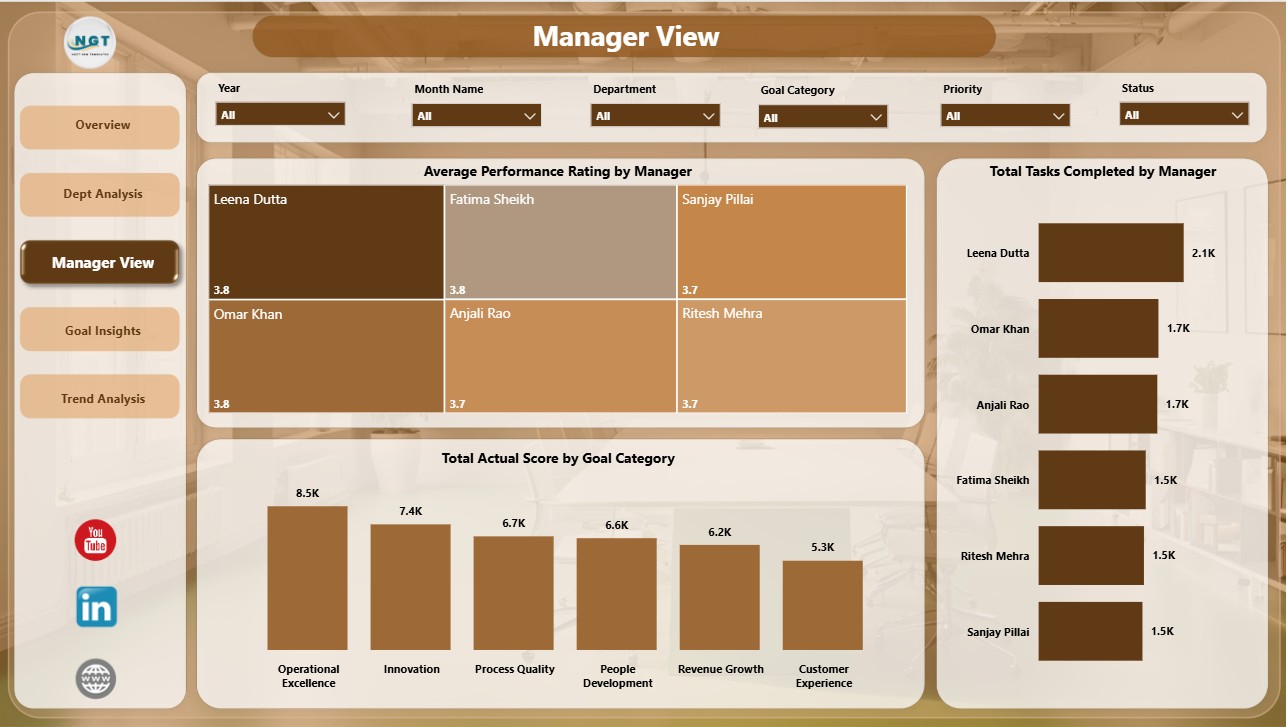Click 'Total Tasks Completed by Manager' title
This screenshot has height=727, width=1286.
(1103, 172)
